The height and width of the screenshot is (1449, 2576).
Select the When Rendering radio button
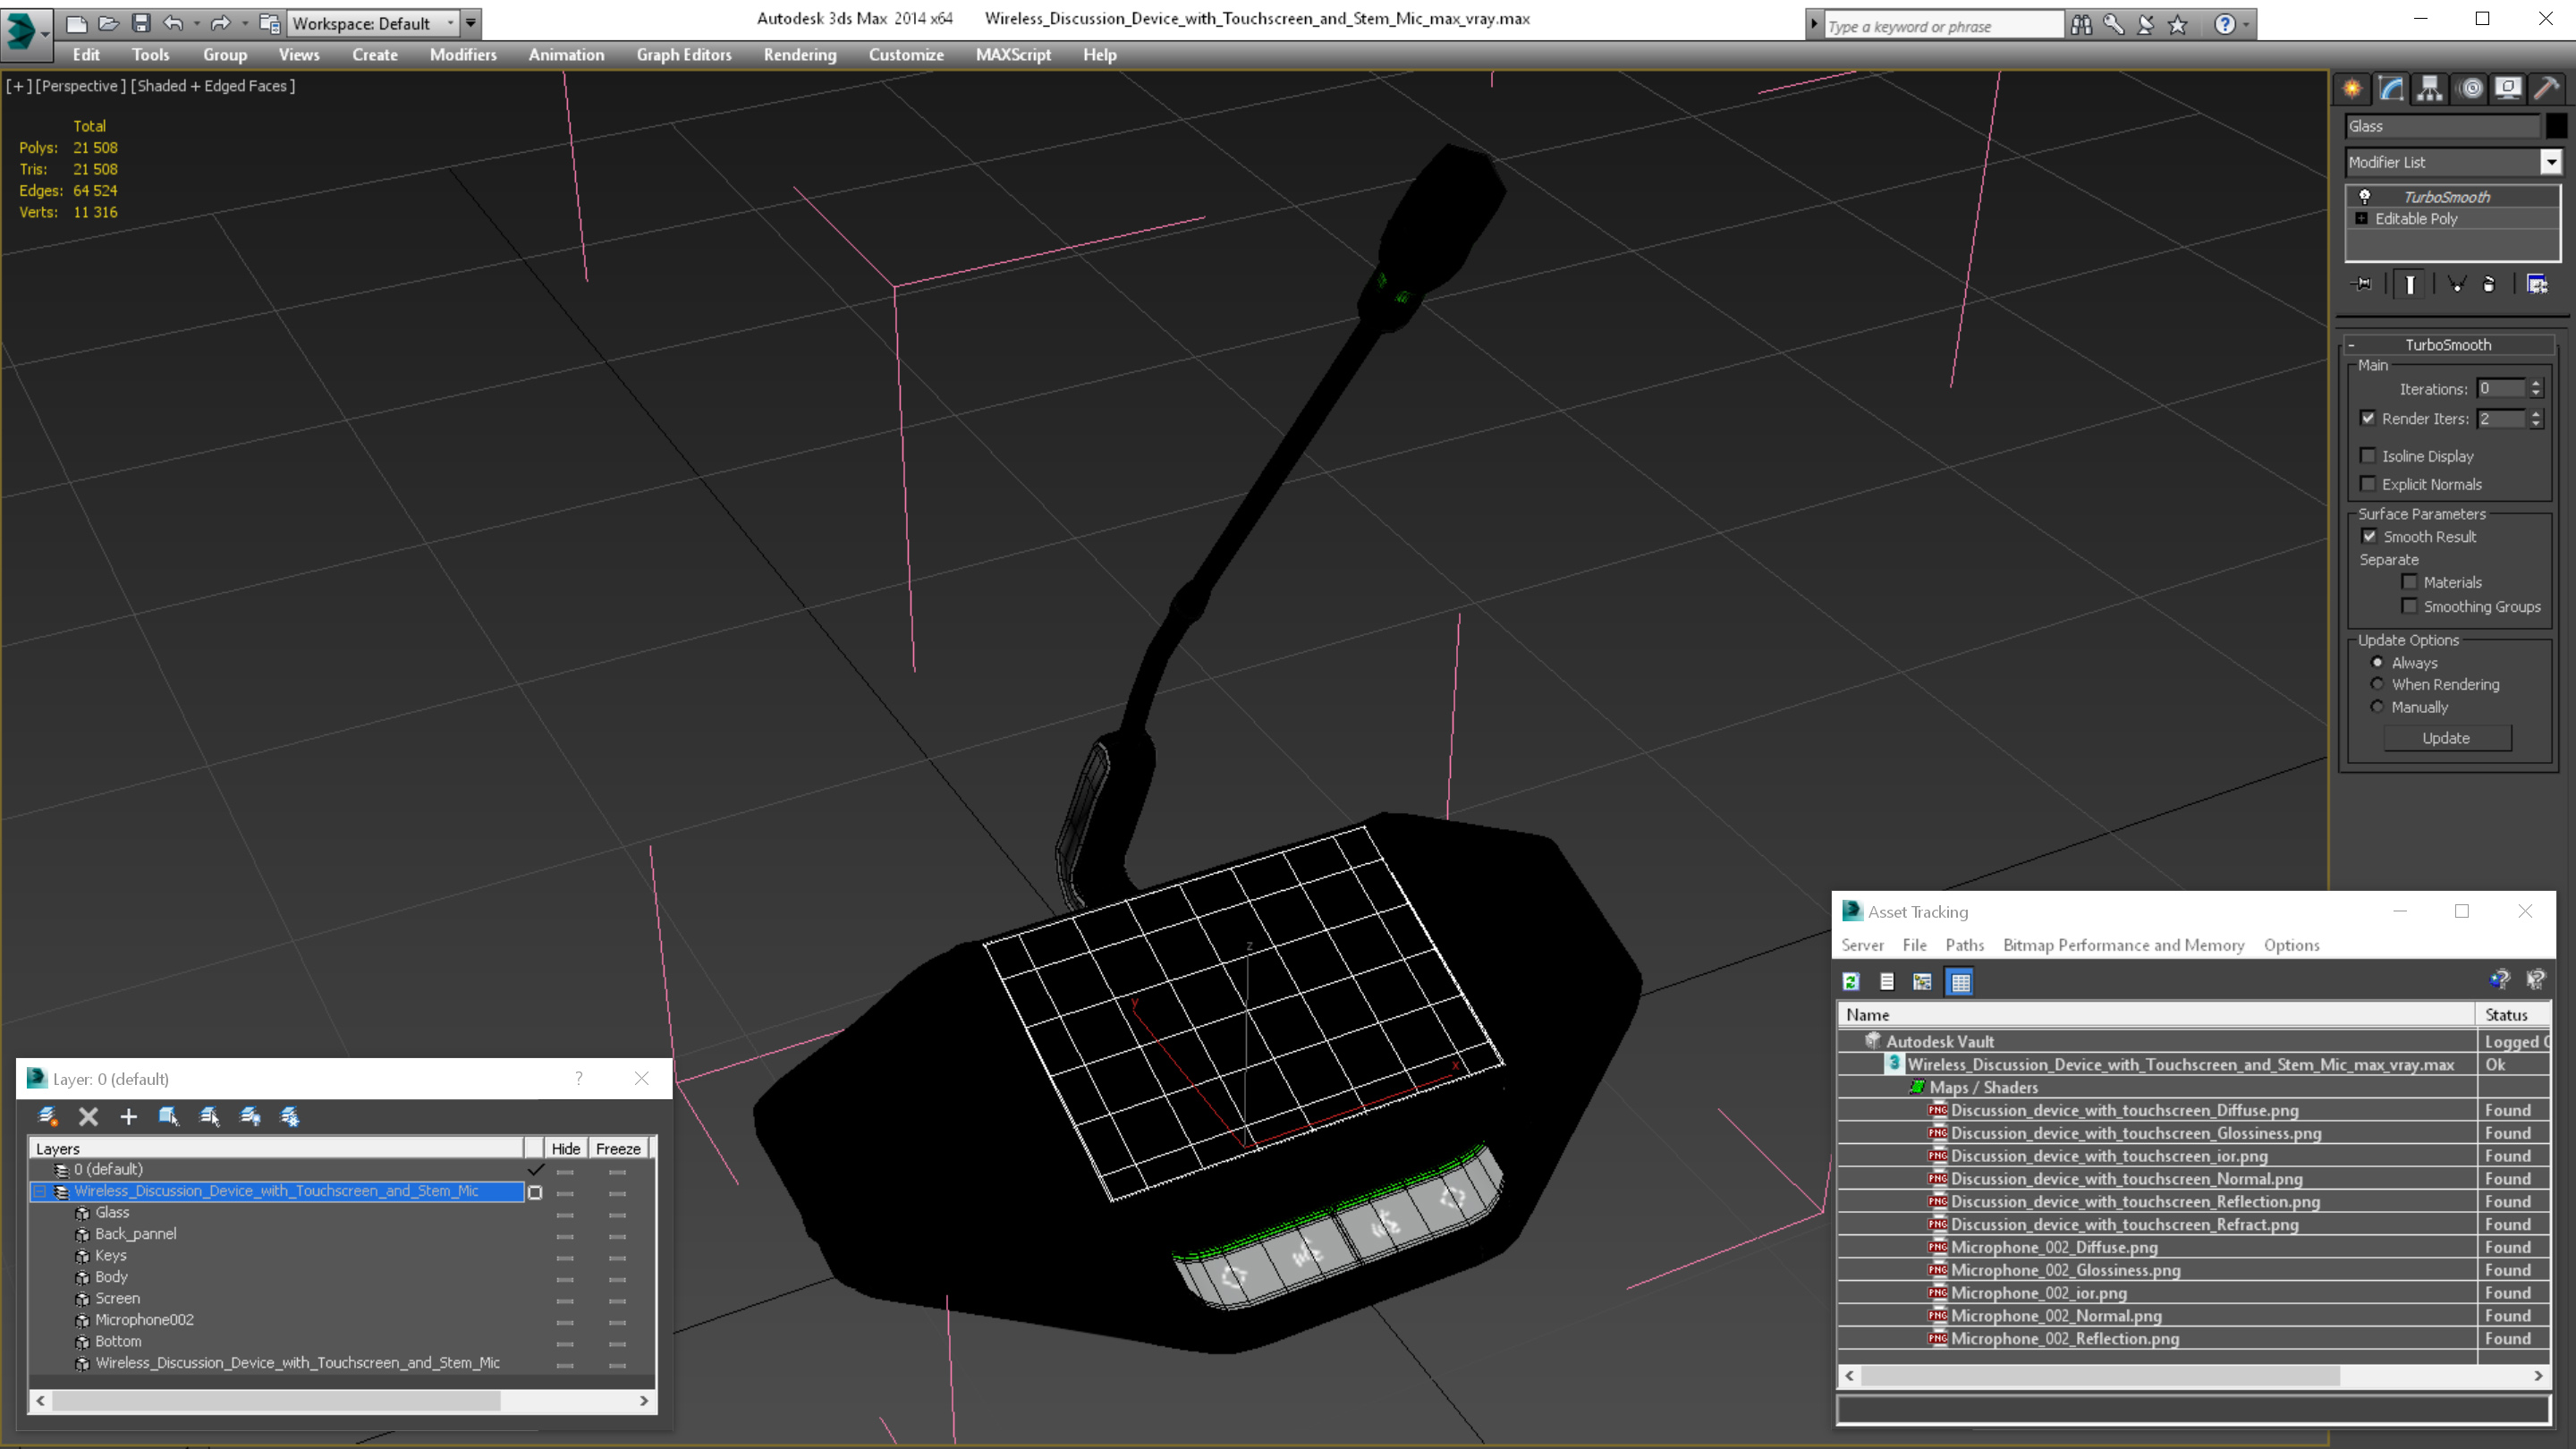pos(2377,684)
